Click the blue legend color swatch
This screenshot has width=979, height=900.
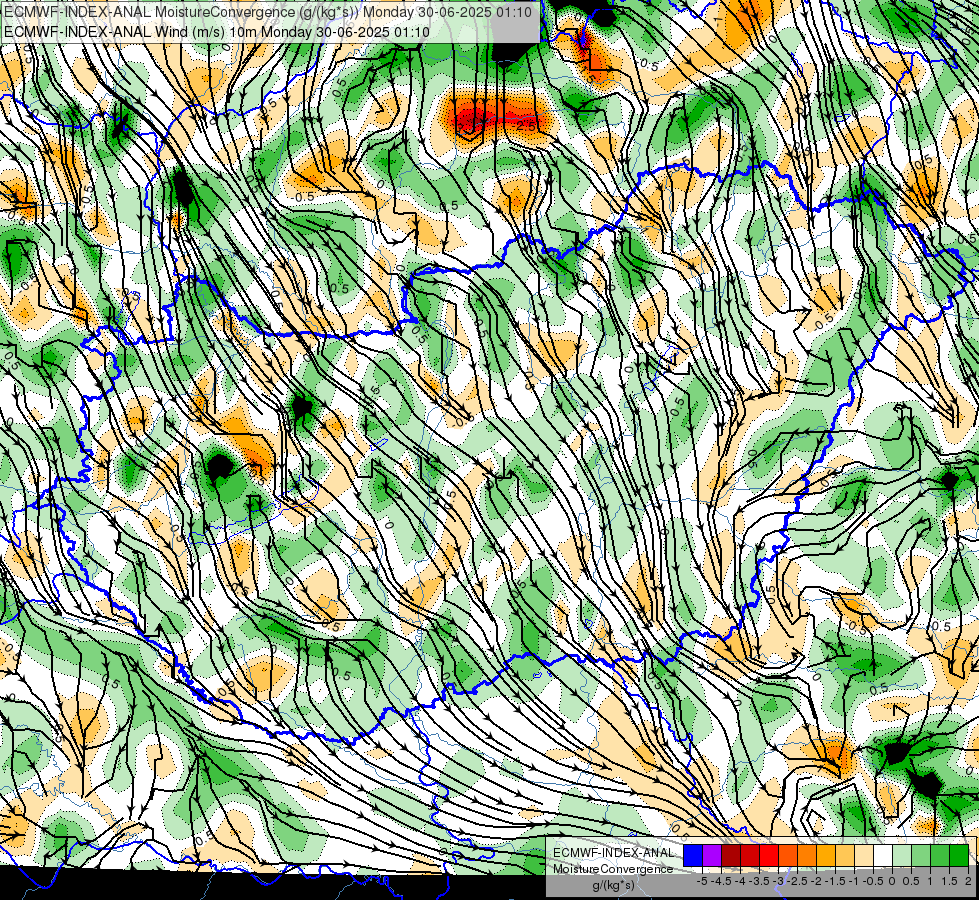693,856
